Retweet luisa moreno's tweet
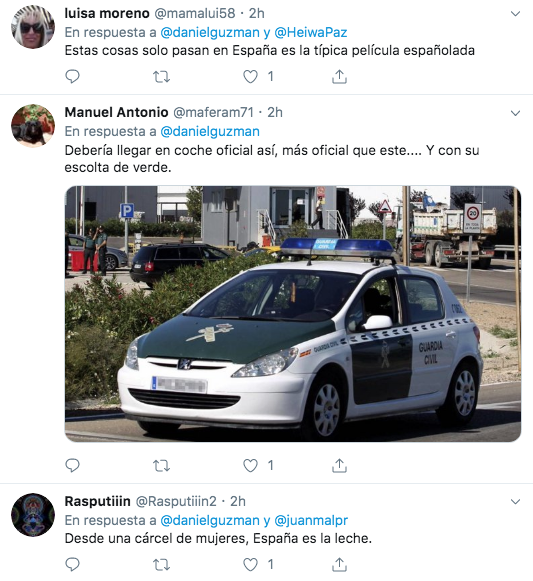Viewport: 533px width, 581px height. pyautogui.click(x=161, y=77)
